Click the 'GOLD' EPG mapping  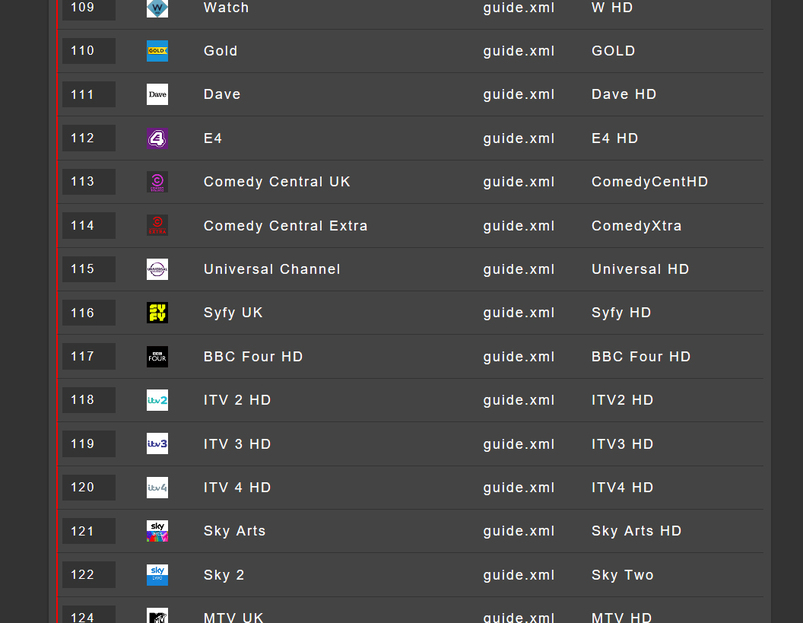click(613, 51)
